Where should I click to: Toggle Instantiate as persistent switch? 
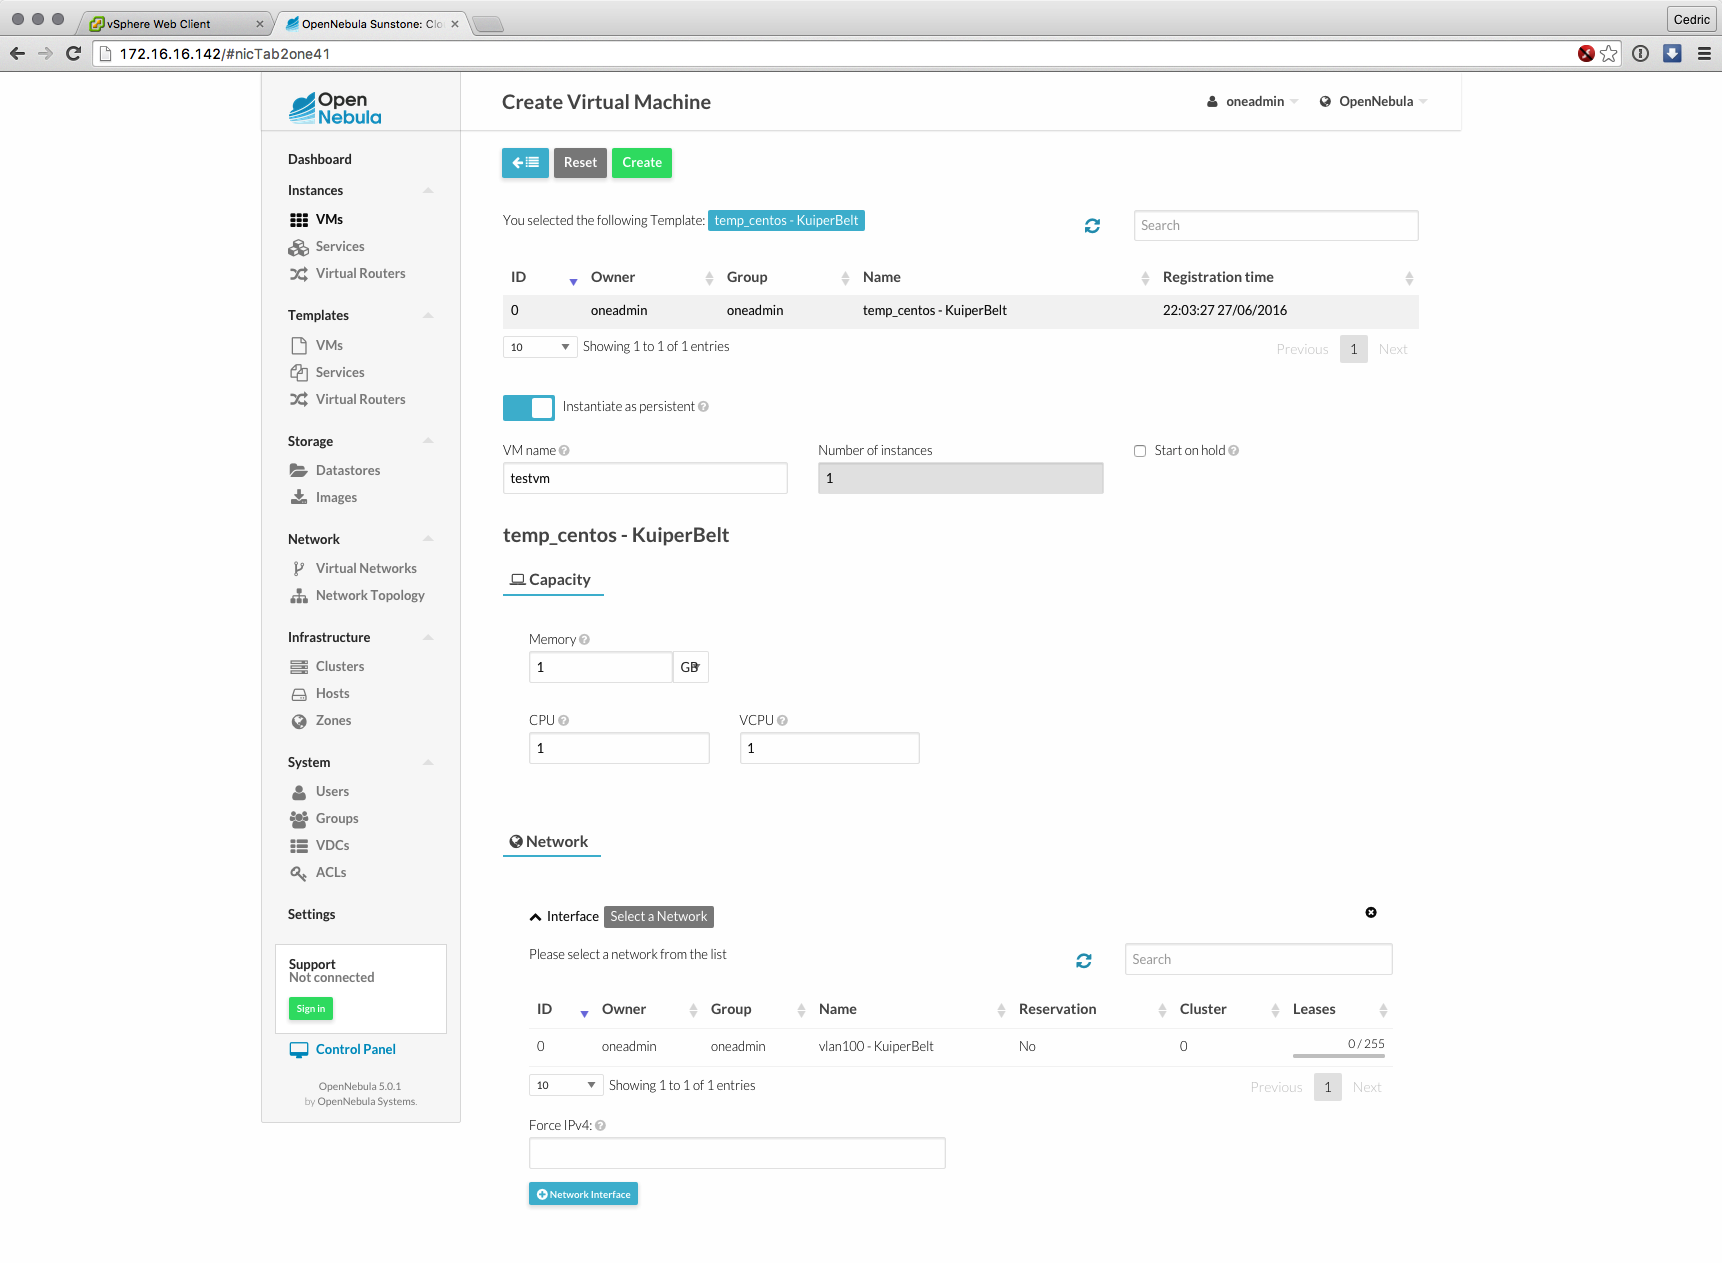(528, 407)
